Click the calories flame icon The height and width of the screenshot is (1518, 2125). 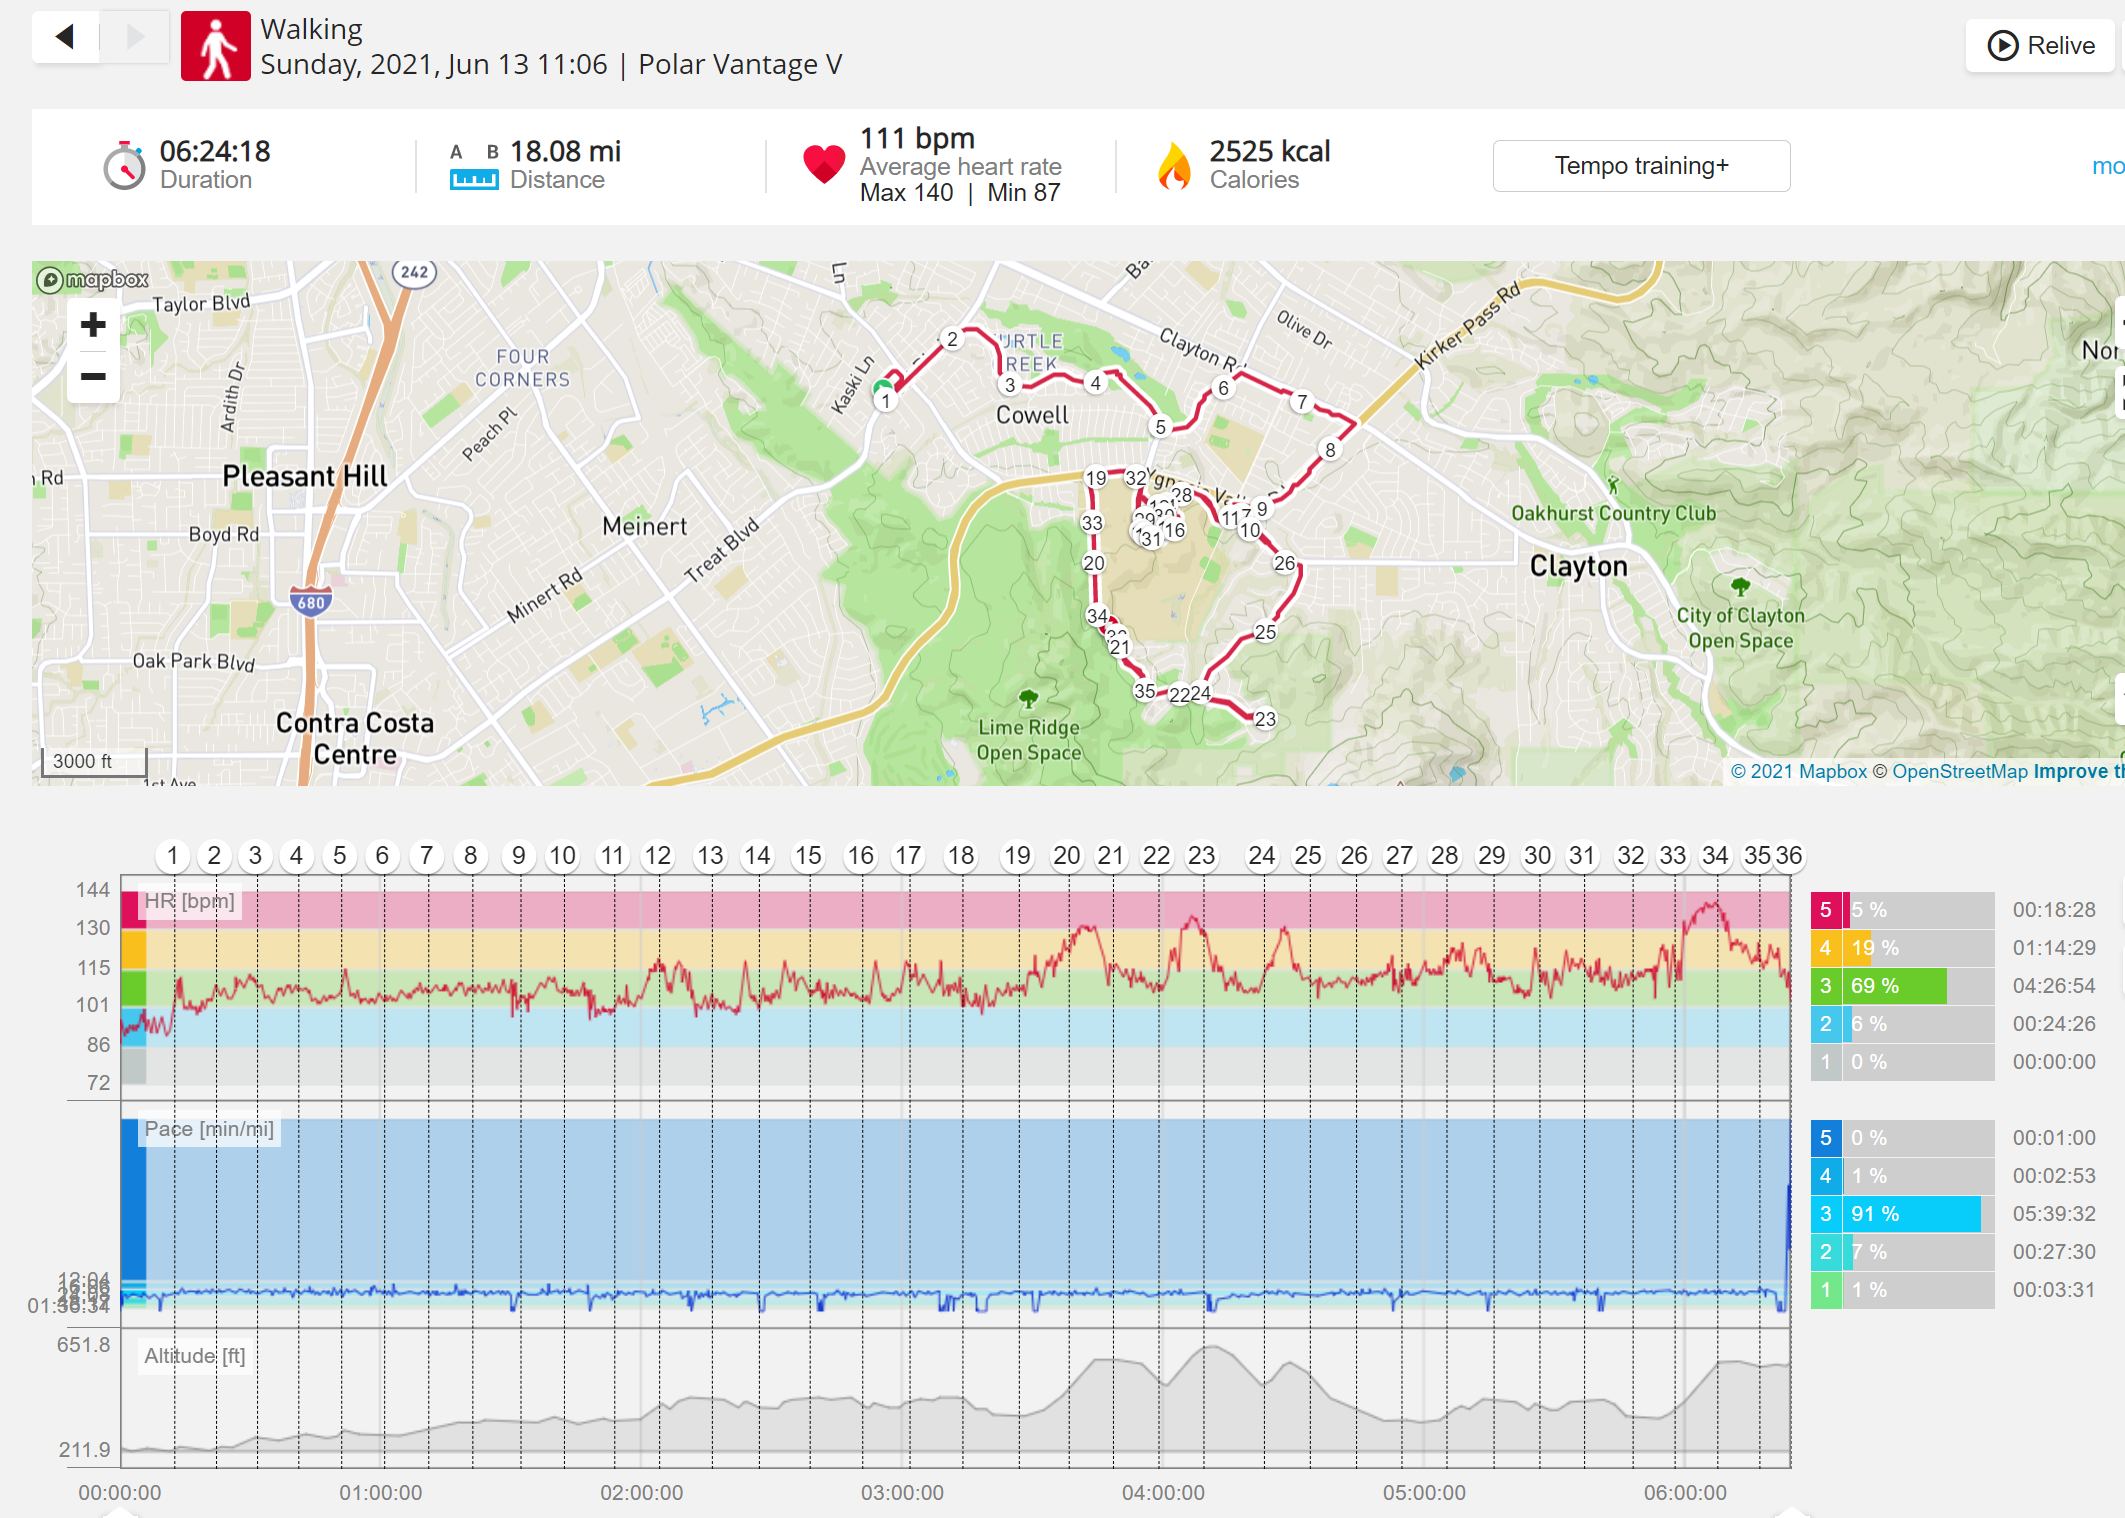(1174, 165)
